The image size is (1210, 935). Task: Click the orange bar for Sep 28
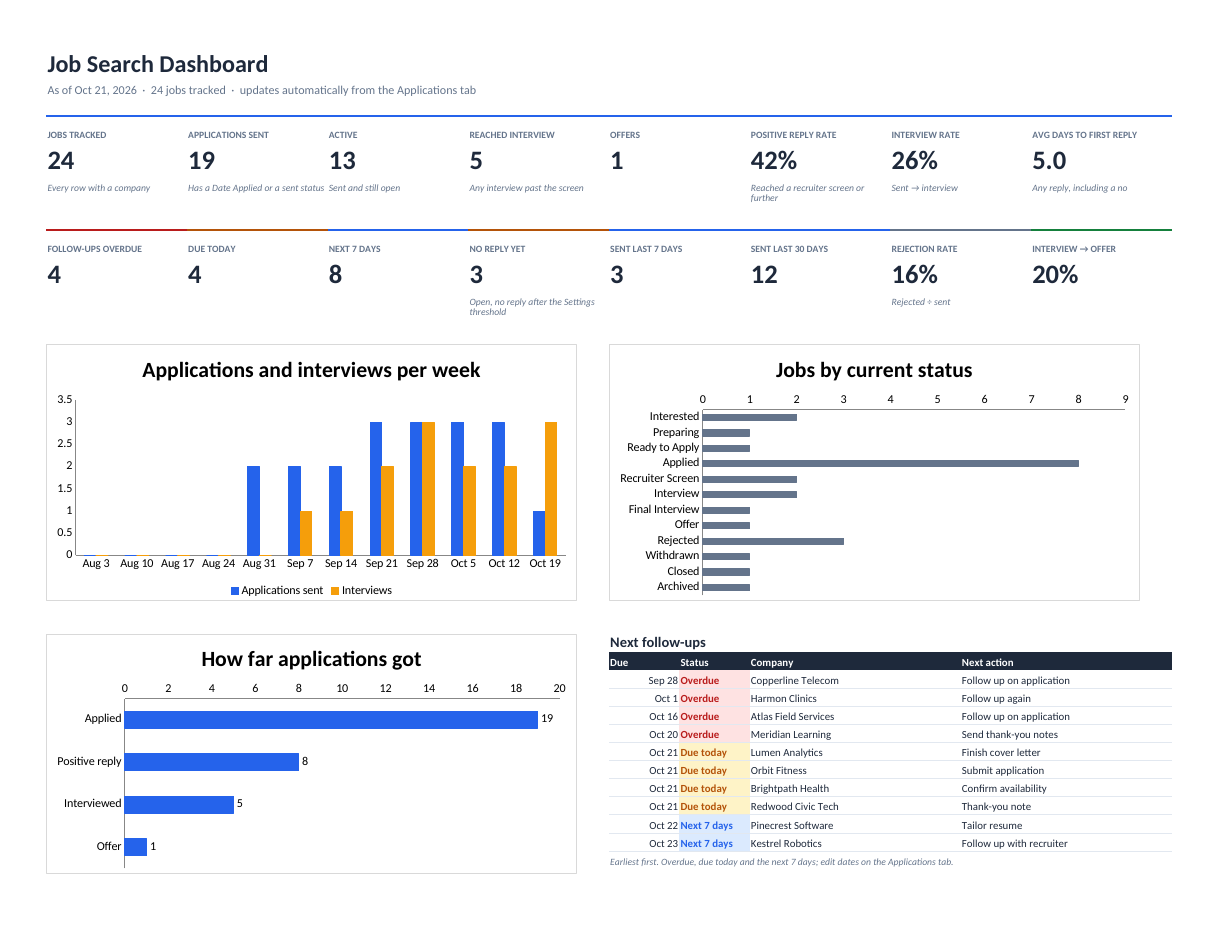point(428,488)
